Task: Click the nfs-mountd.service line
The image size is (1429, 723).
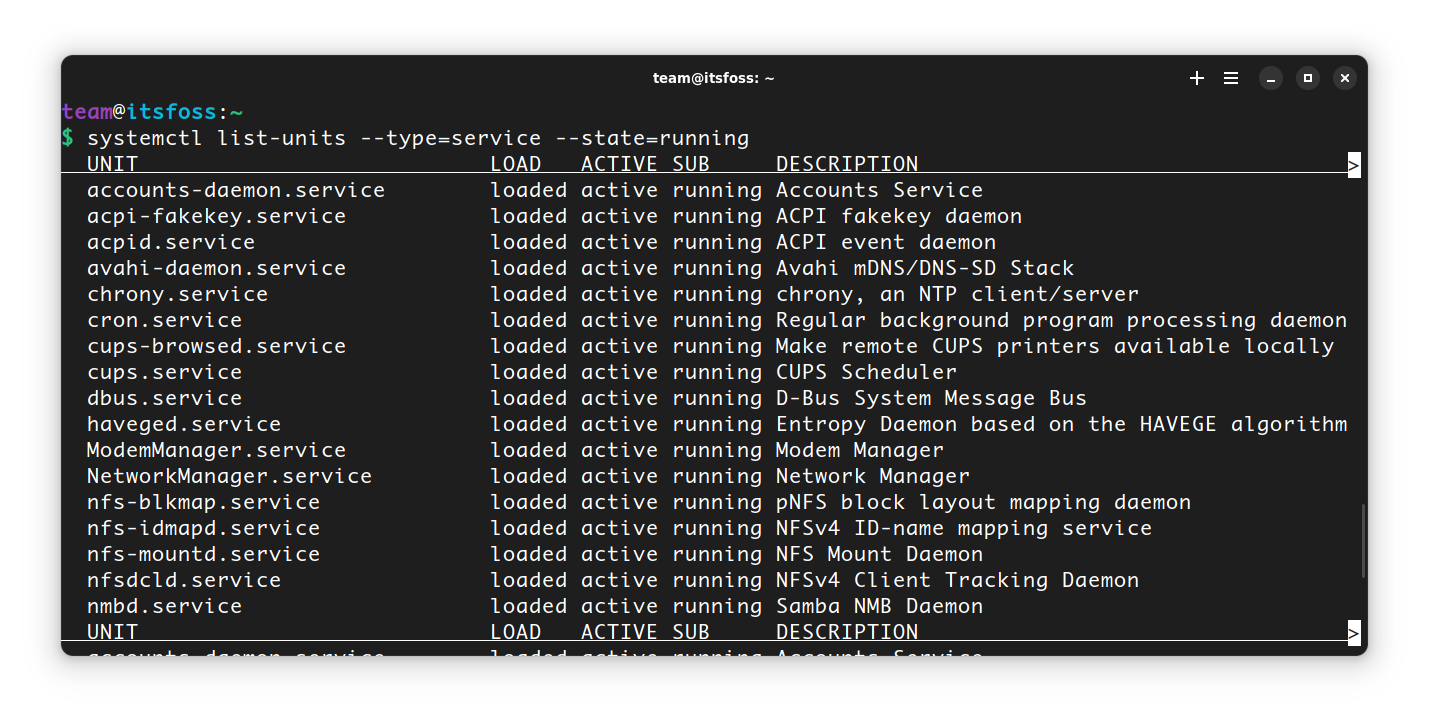Action: pos(203,553)
